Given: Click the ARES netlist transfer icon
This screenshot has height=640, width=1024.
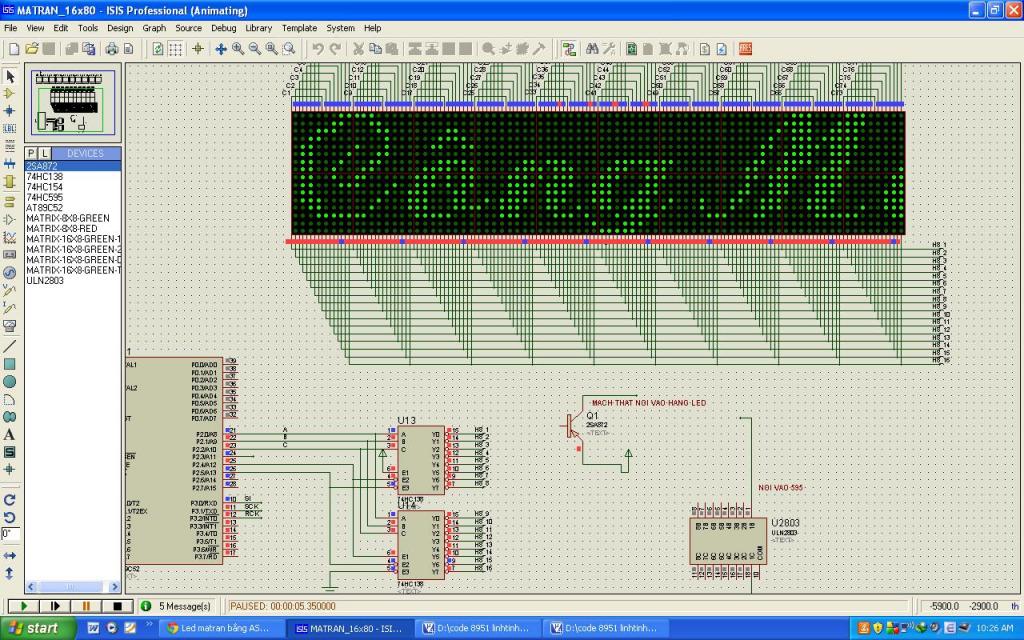Looking at the screenshot, I should (x=745, y=48).
